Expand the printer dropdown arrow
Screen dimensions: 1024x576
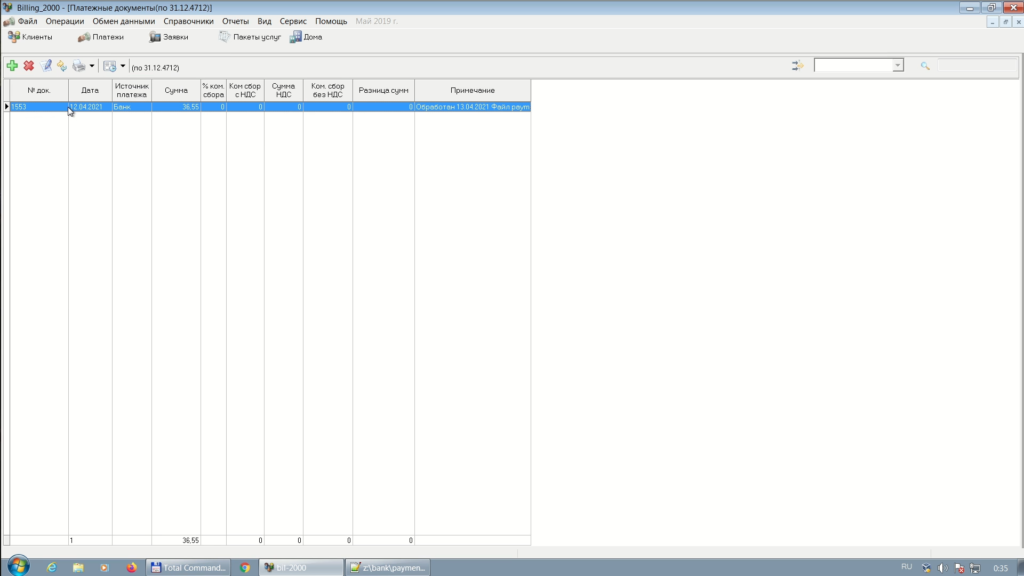click(x=92, y=66)
